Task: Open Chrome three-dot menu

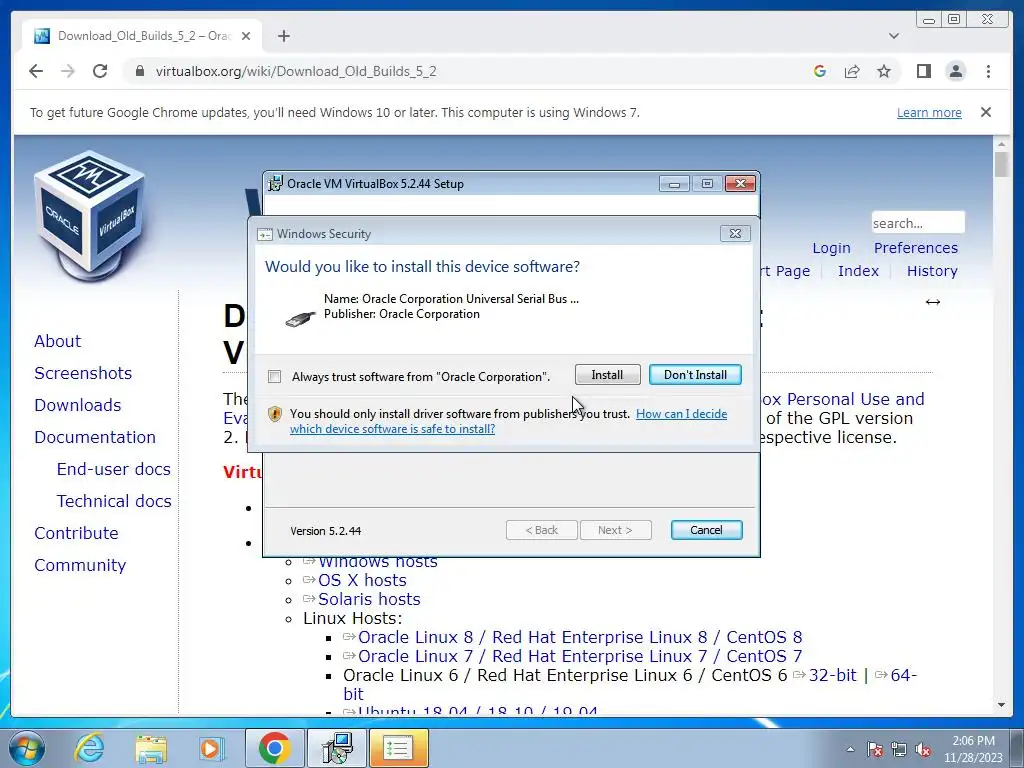Action: pyautogui.click(x=988, y=71)
